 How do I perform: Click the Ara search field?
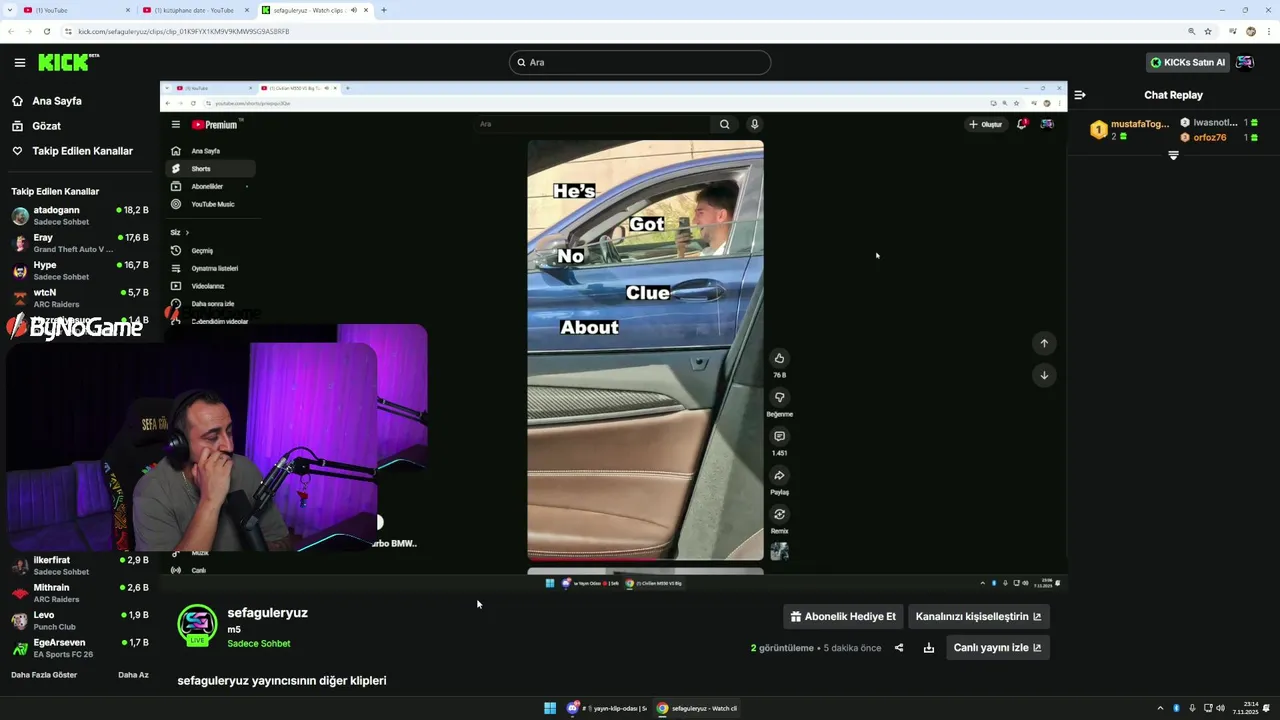click(640, 62)
